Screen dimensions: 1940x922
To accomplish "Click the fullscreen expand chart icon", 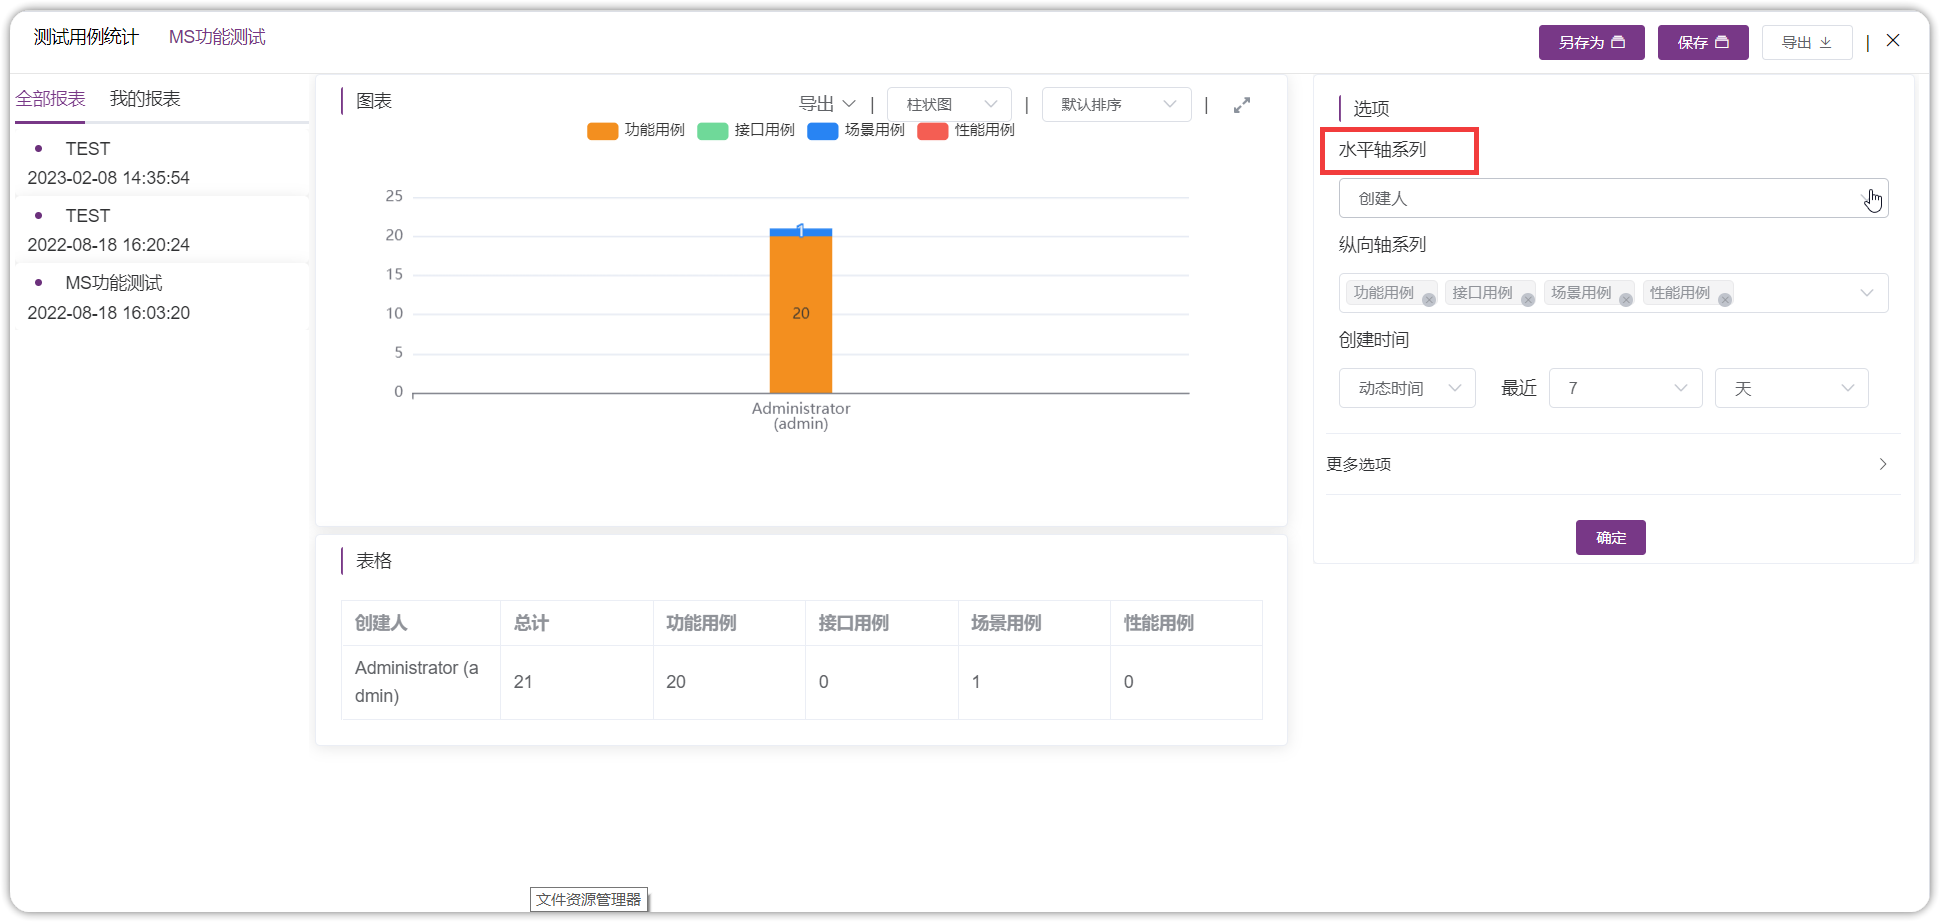I will pyautogui.click(x=1242, y=105).
